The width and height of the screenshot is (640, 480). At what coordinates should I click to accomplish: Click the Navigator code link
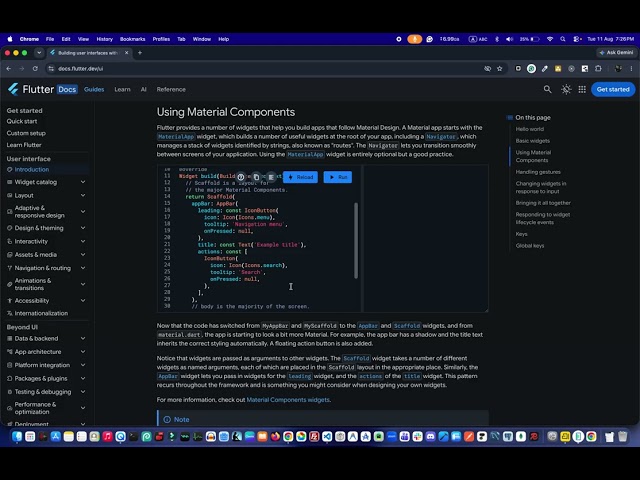point(441,137)
